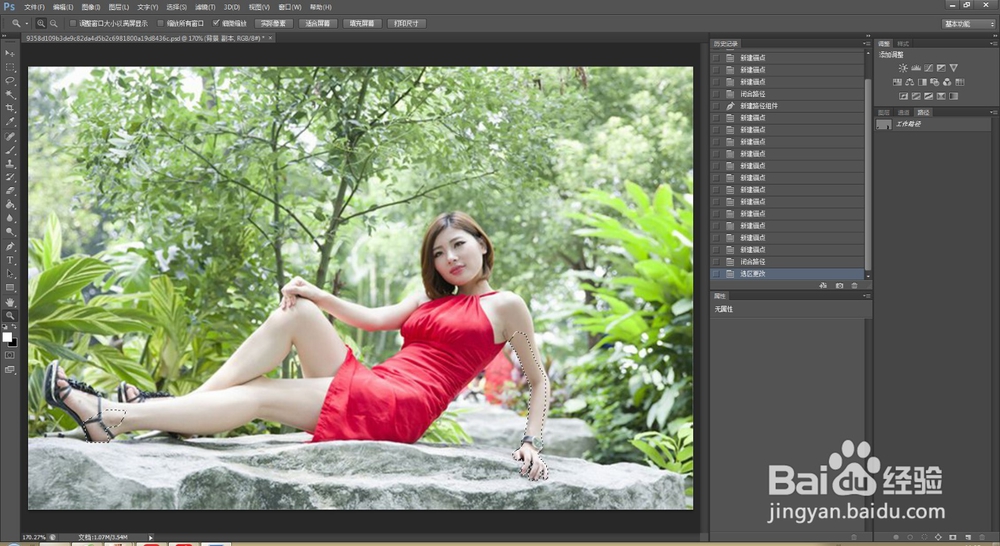Select the Eraser tool
1000x546 pixels.
tap(10, 191)
